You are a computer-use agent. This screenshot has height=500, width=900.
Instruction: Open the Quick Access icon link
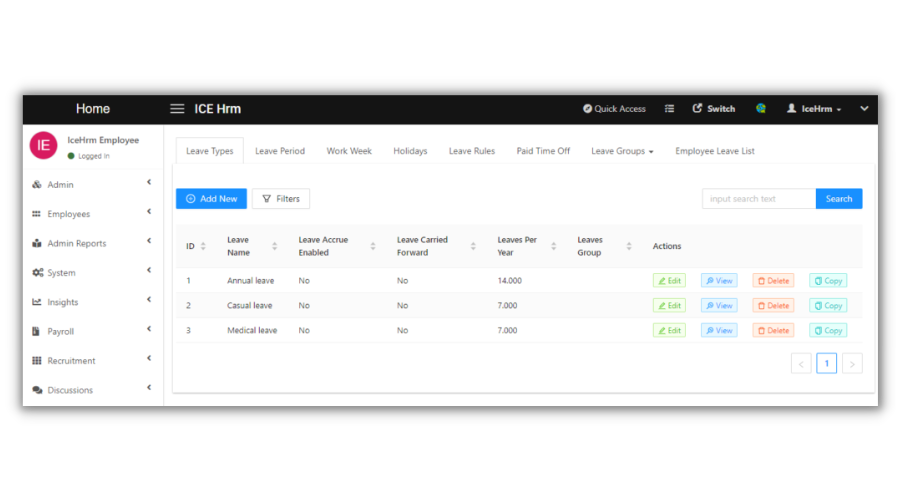click(588, 109)
